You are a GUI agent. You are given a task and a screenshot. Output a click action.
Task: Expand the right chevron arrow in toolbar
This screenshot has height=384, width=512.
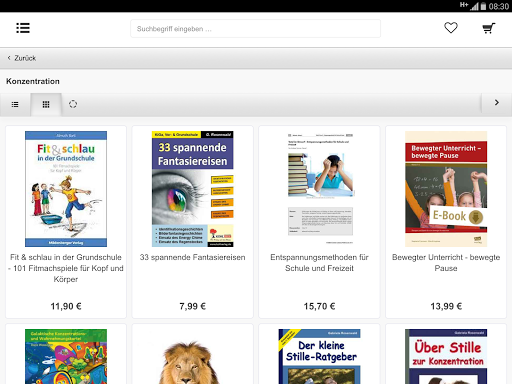497,103
